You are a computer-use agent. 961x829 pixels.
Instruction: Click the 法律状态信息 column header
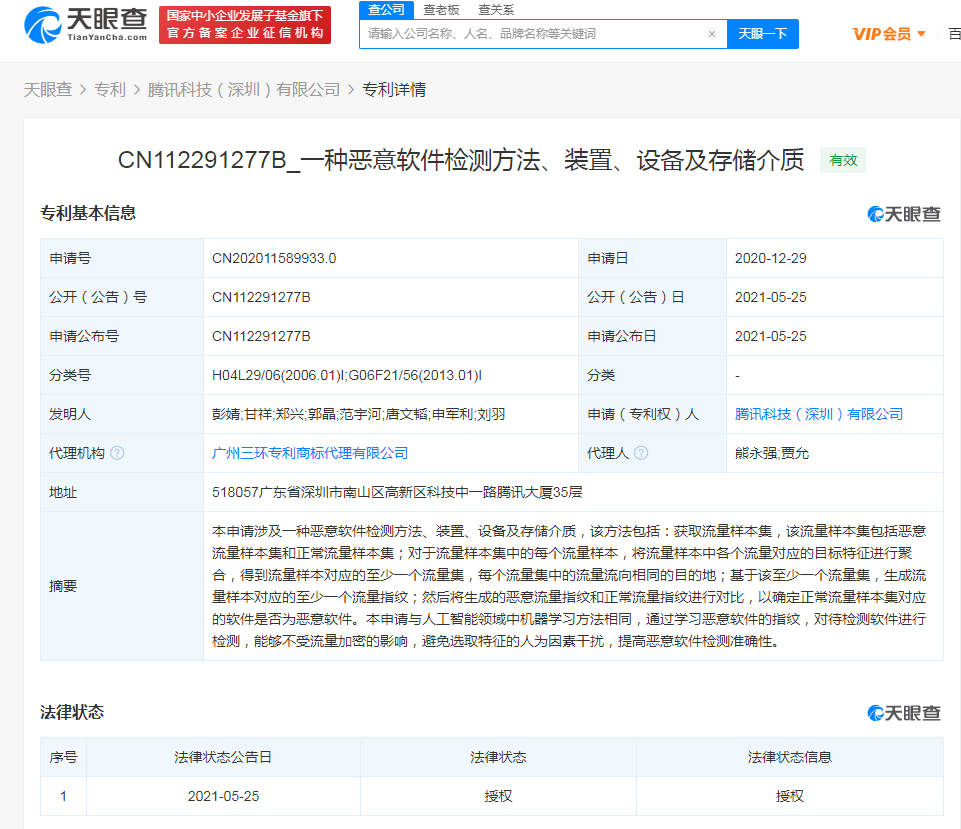pos(789,757)
